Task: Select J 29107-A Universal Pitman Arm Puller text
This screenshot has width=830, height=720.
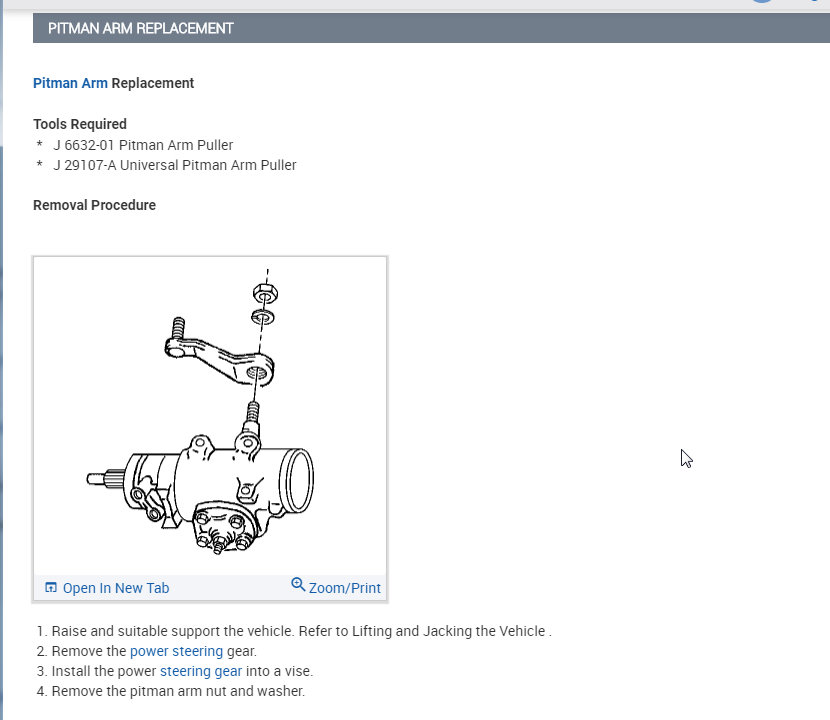Action: click(x=175, y=165)
